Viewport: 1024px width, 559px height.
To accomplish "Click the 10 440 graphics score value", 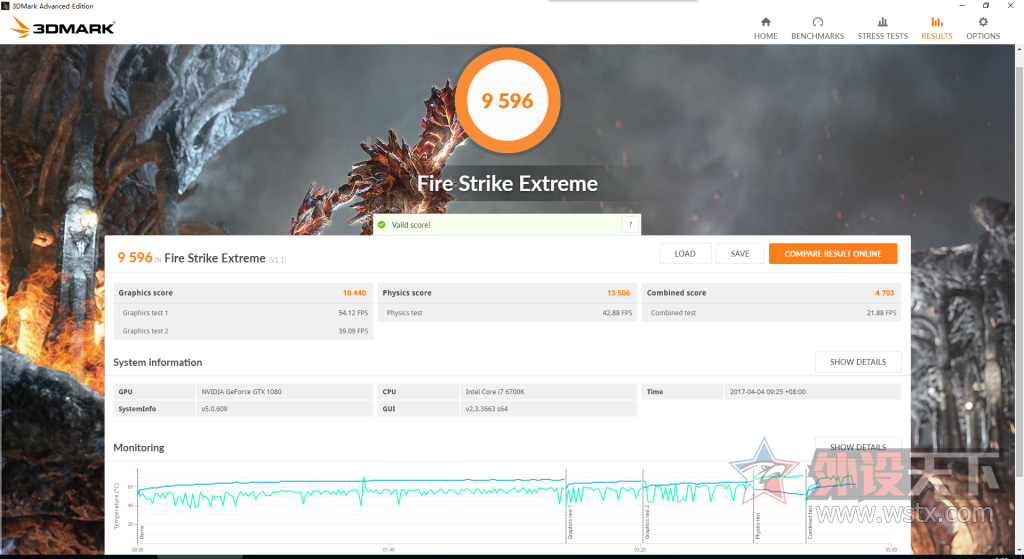I will click(x=355, y=293).
